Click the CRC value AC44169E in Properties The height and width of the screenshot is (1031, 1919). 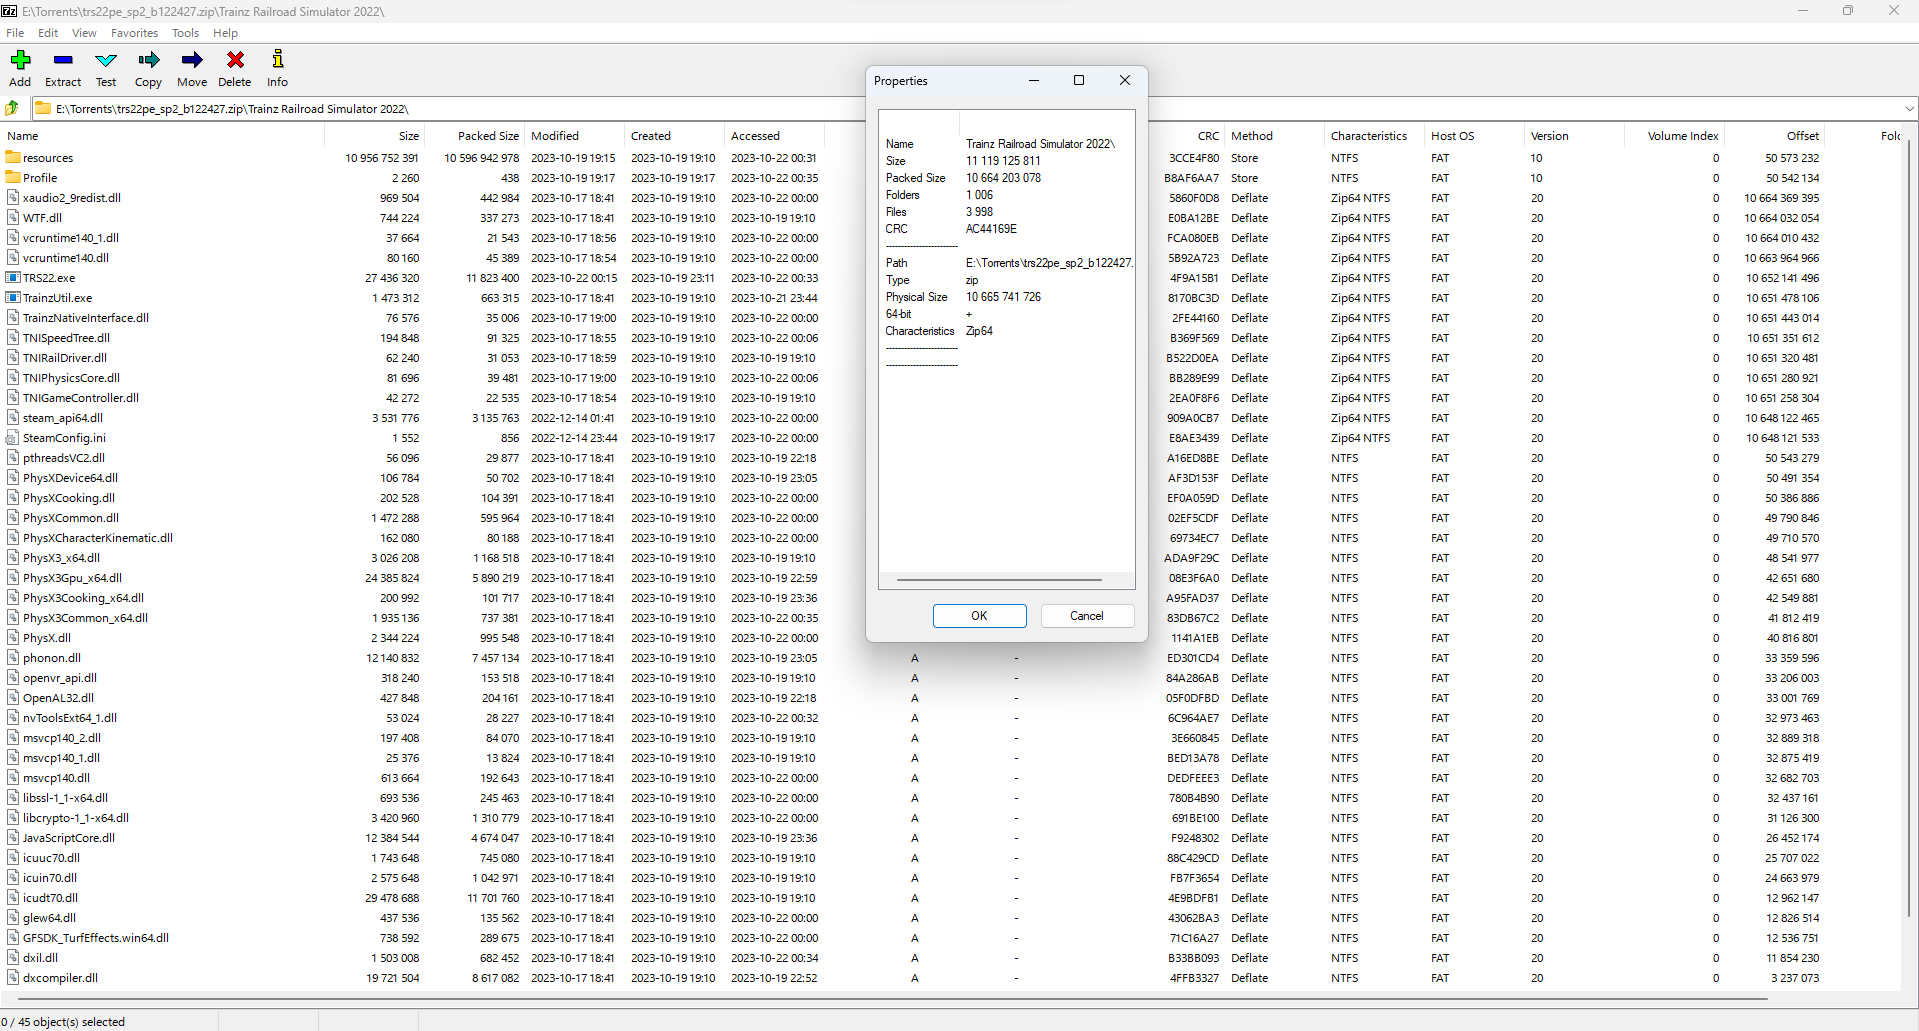991,229
